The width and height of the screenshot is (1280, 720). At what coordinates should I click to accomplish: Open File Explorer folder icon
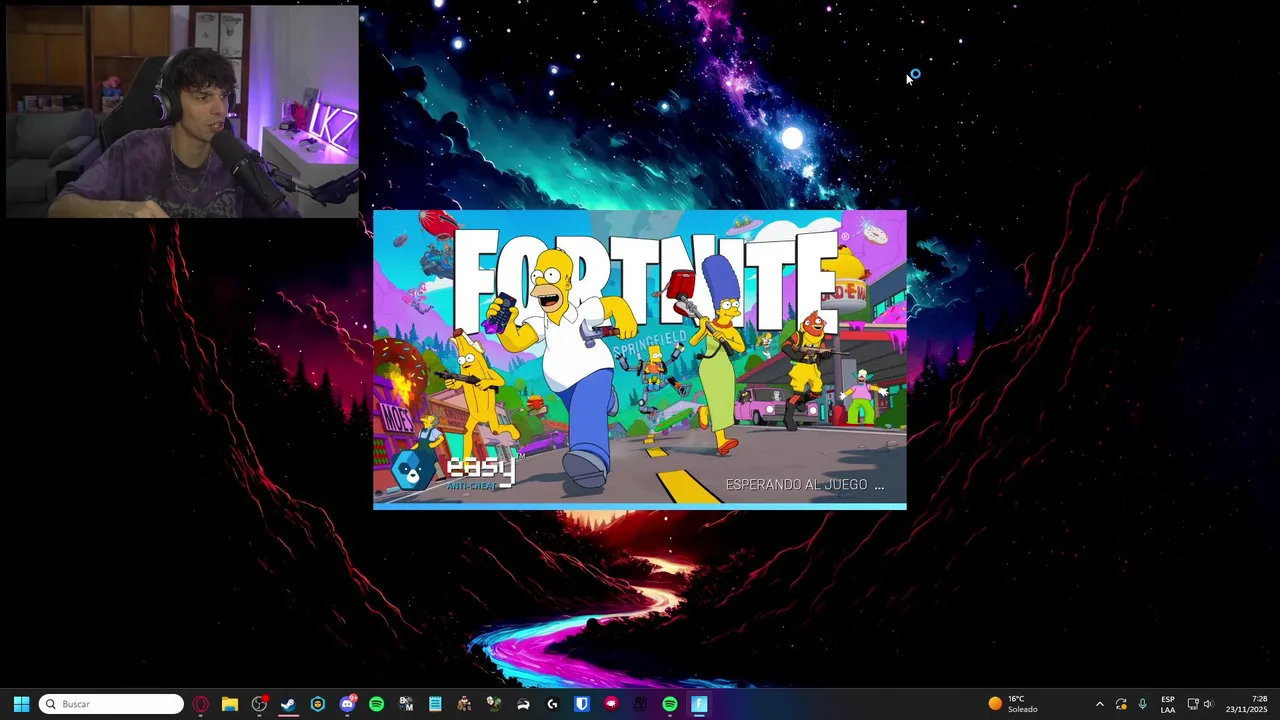point(230,704)
